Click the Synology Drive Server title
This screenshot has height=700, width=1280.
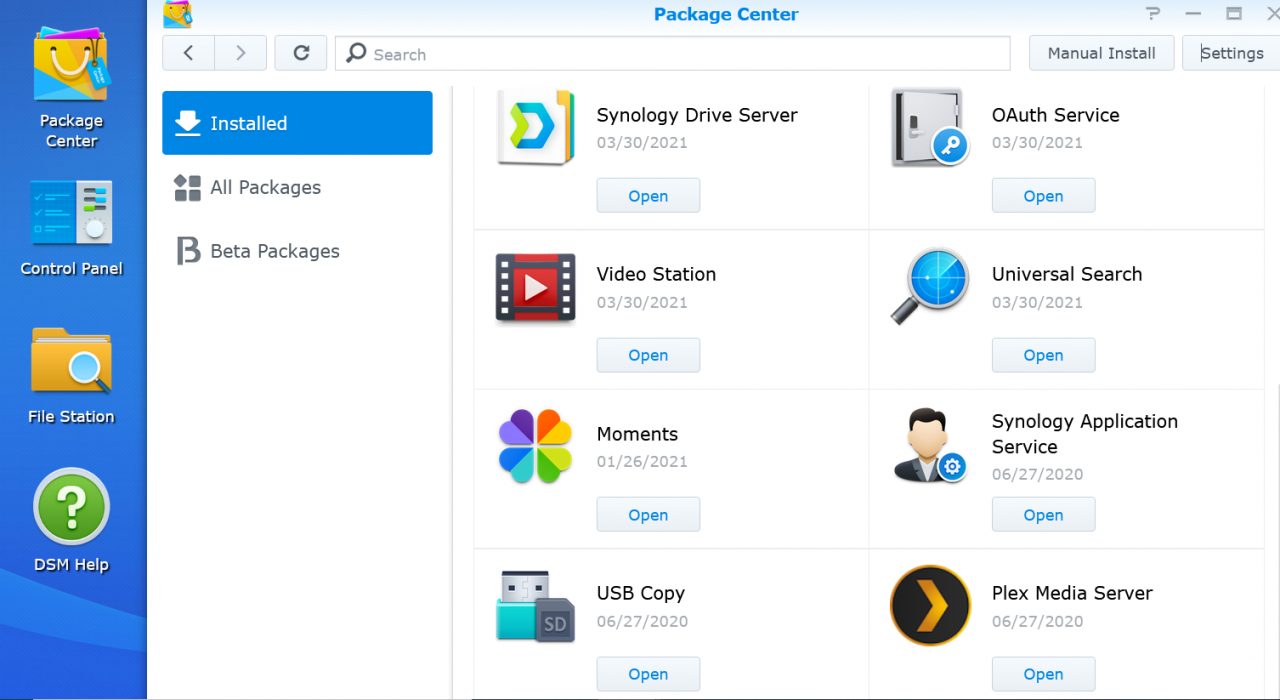[x=697, y=115]
